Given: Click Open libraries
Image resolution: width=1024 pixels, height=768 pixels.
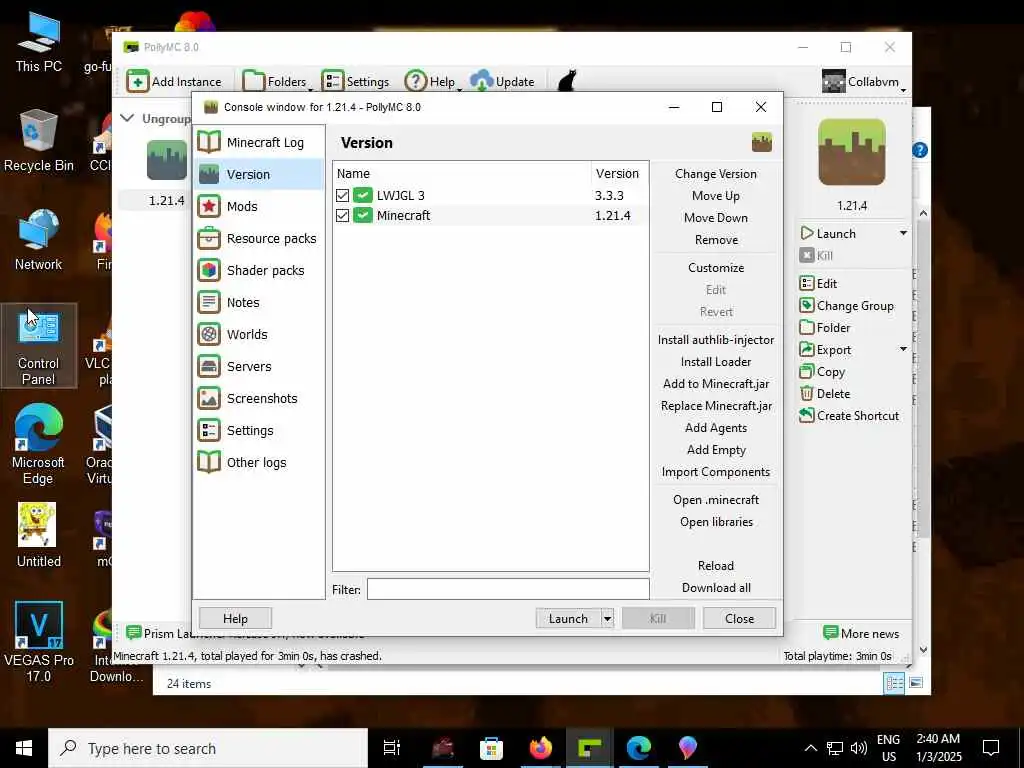Looking at the screenshot, I should tap(716, 522).
